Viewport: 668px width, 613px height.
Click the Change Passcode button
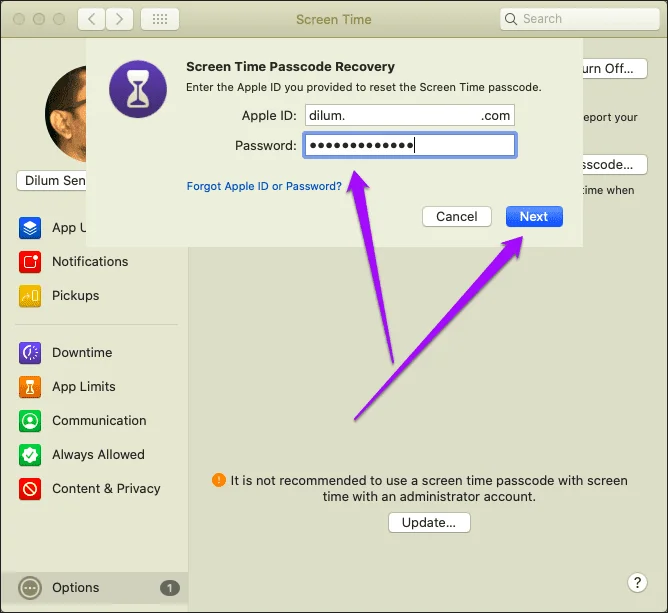pos(615,164)
